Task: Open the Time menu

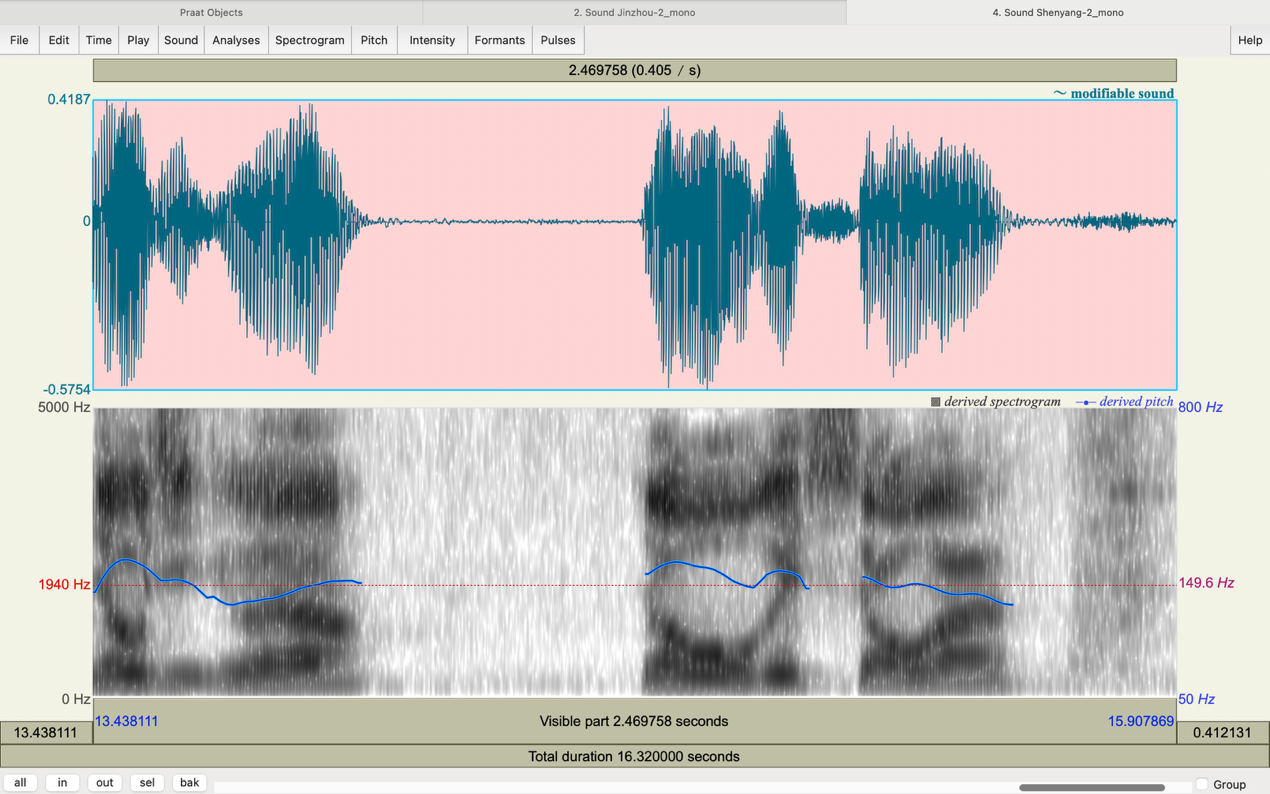Action: [x=98, y=40]
